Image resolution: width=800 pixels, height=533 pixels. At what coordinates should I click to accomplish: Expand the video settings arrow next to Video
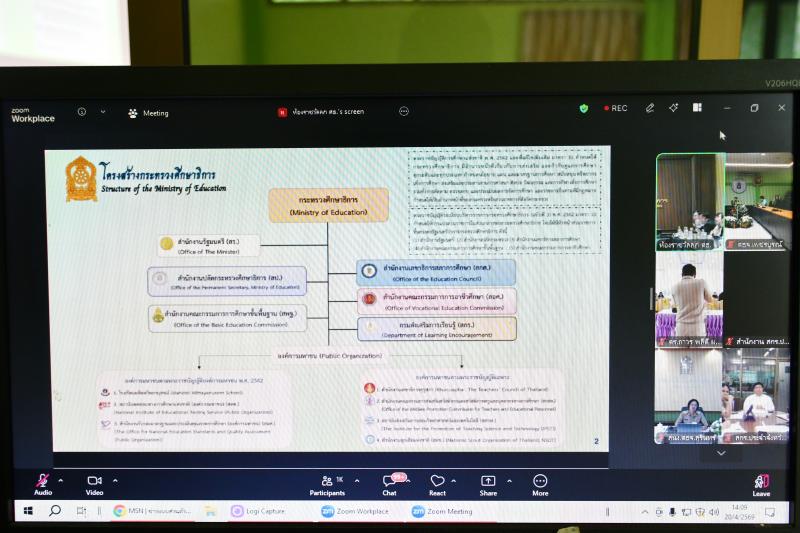[x=114, y=480]
